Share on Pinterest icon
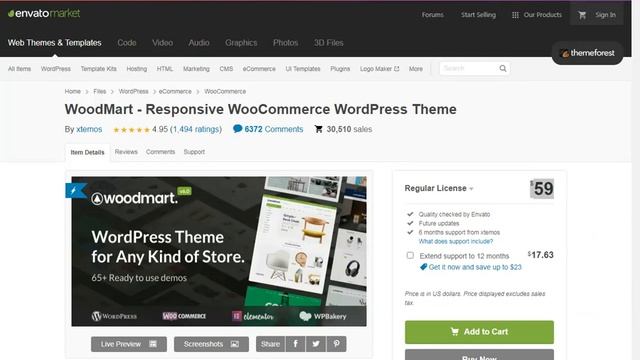The height and width of the screenshot is (360, 640). [x=336, y=344]
